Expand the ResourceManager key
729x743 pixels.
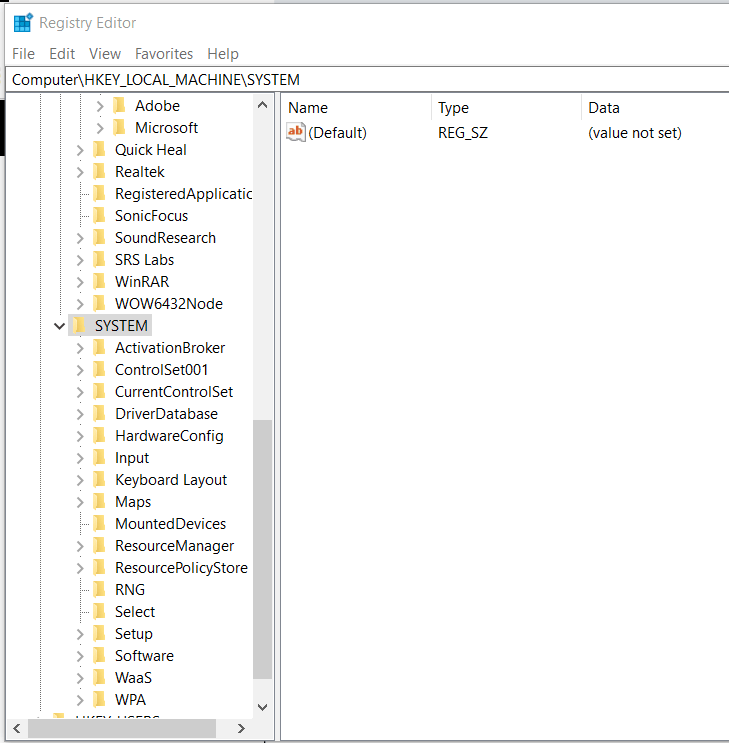[80, 546]
